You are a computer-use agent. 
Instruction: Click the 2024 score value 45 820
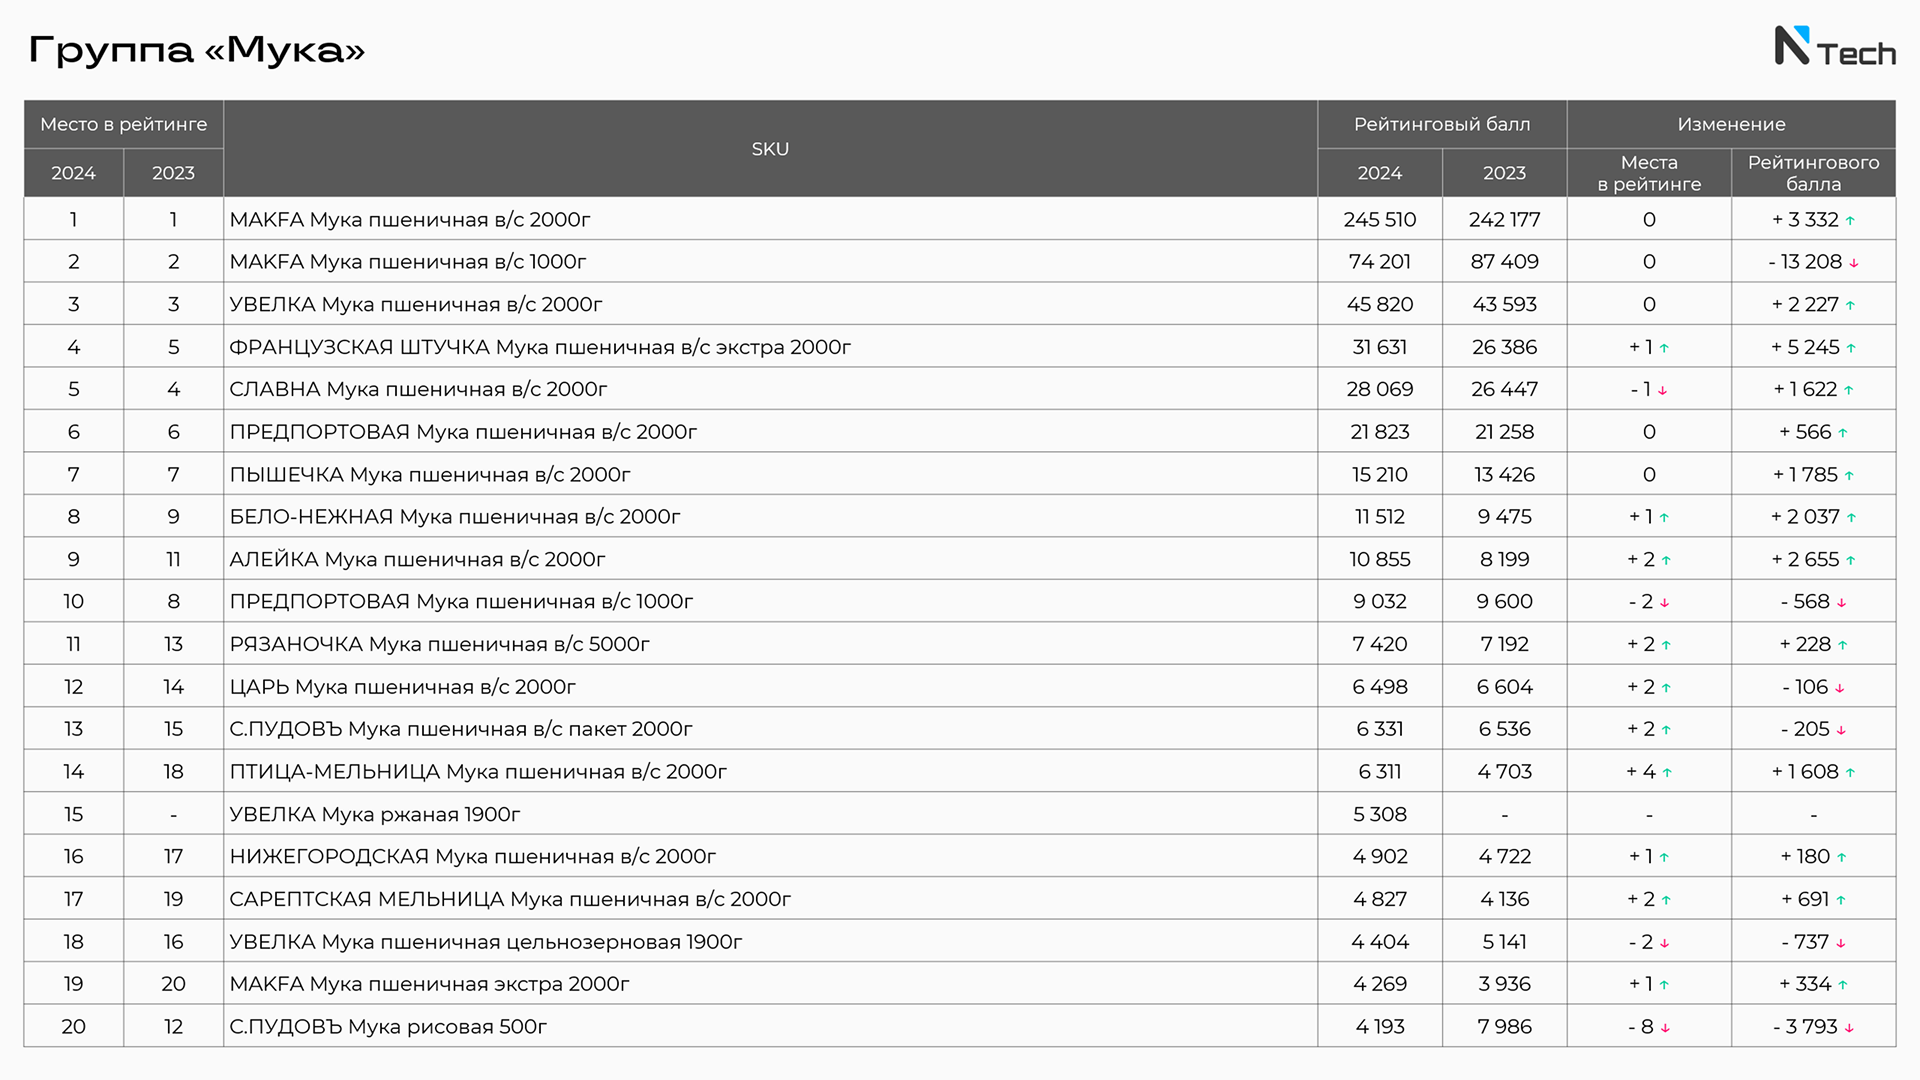point(1380,304)
